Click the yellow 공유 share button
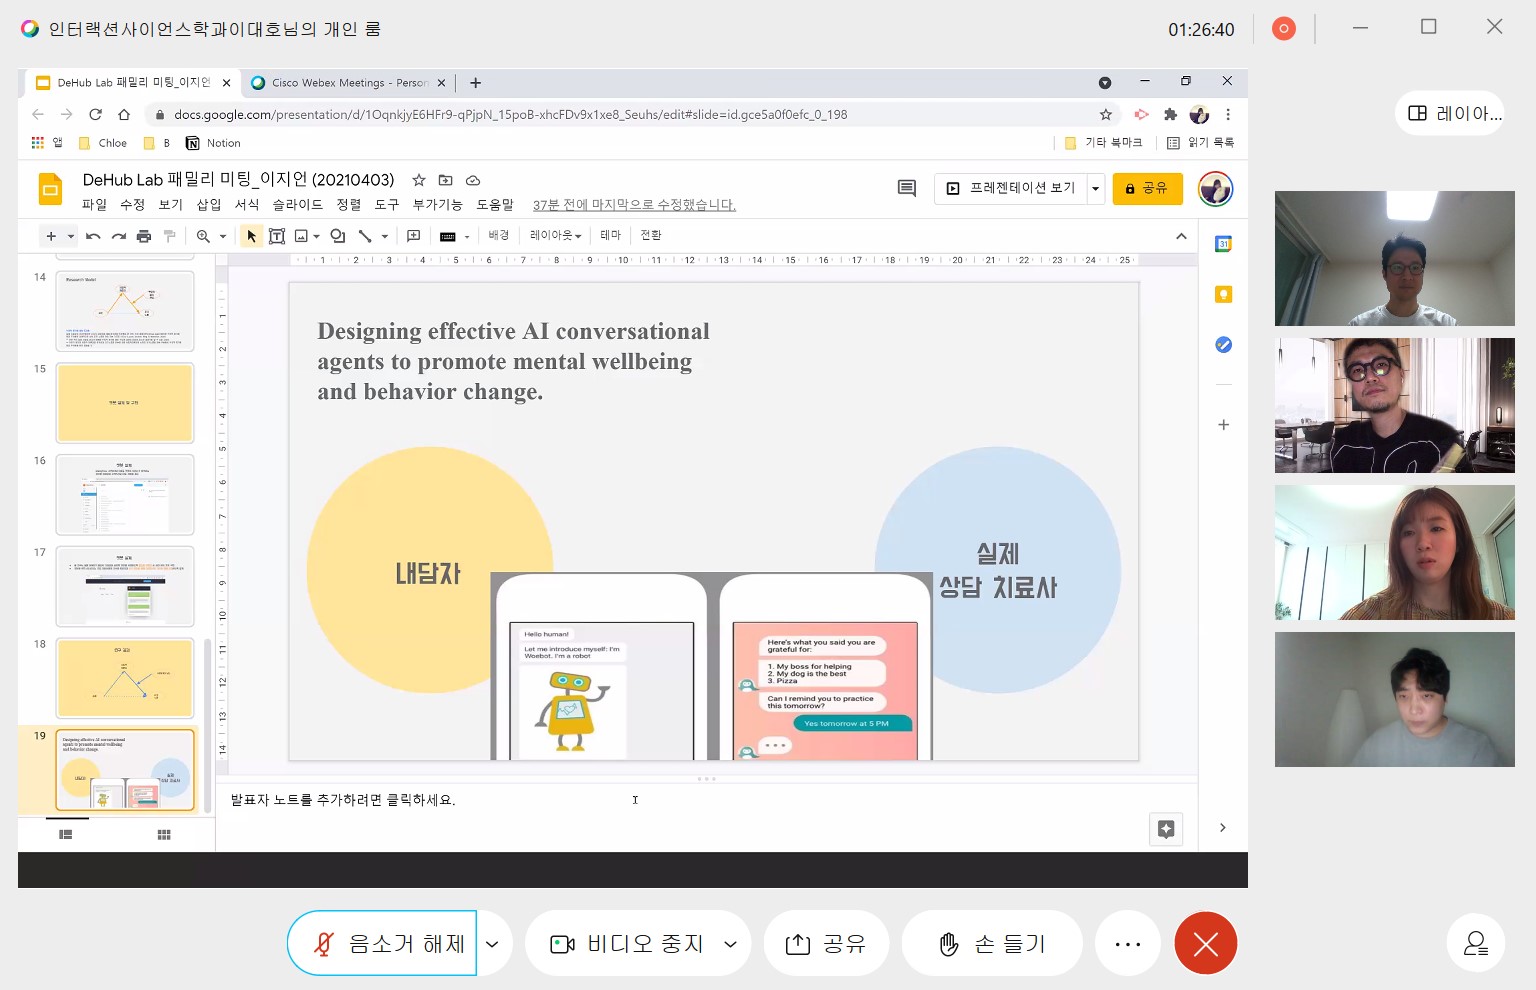Screen dimensions: 1536x990 point(1147,188)
